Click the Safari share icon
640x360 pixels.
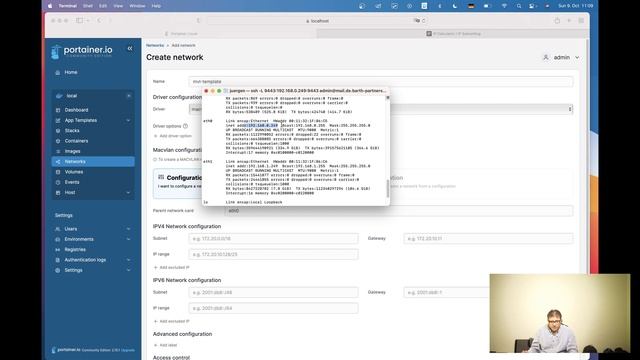557,20
